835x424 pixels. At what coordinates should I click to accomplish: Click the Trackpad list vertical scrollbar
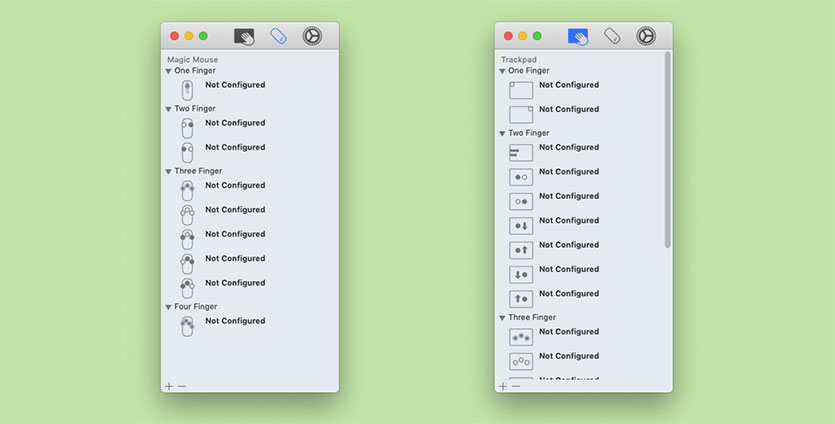point(667,150)
